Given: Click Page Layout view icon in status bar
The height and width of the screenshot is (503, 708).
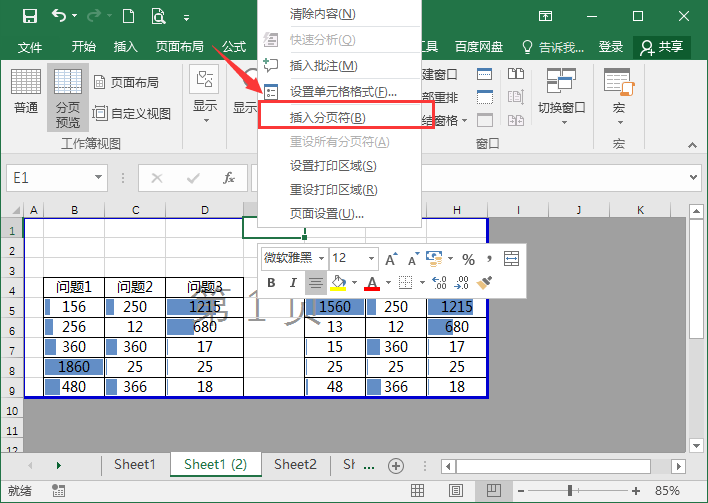Looking at the screenshot, I should tap(456, 490).
